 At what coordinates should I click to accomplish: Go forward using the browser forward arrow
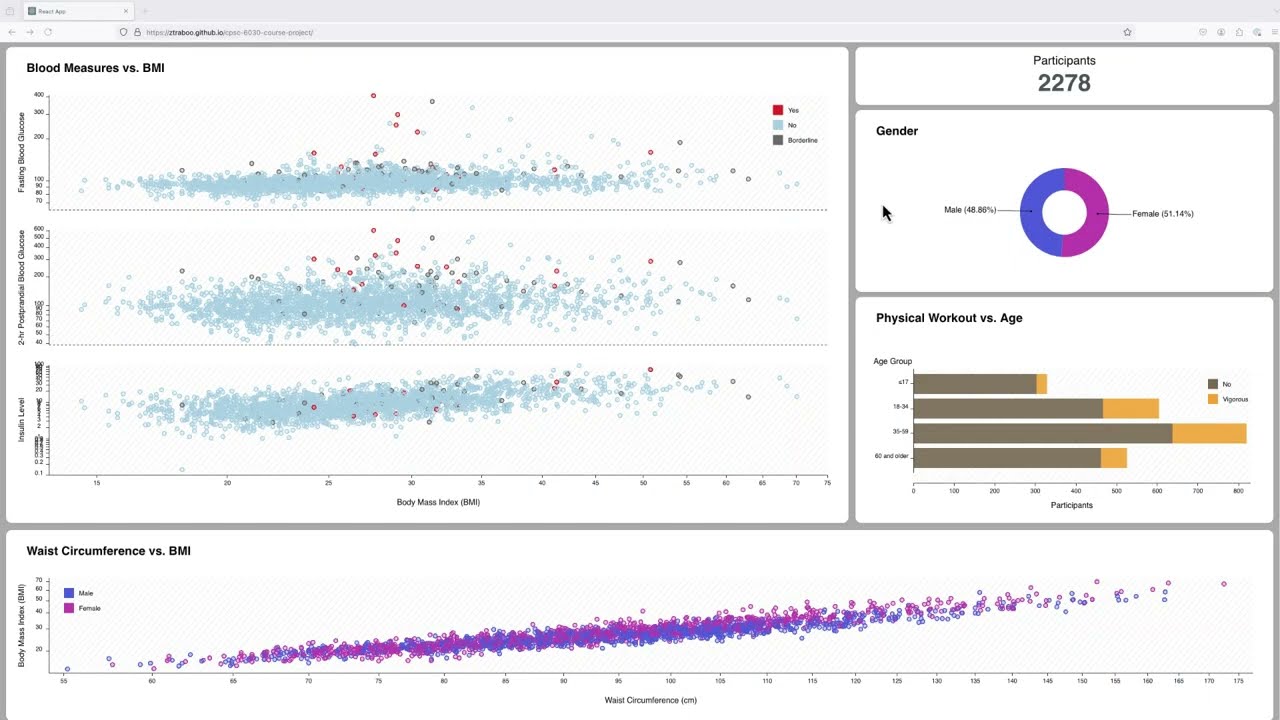29,32
